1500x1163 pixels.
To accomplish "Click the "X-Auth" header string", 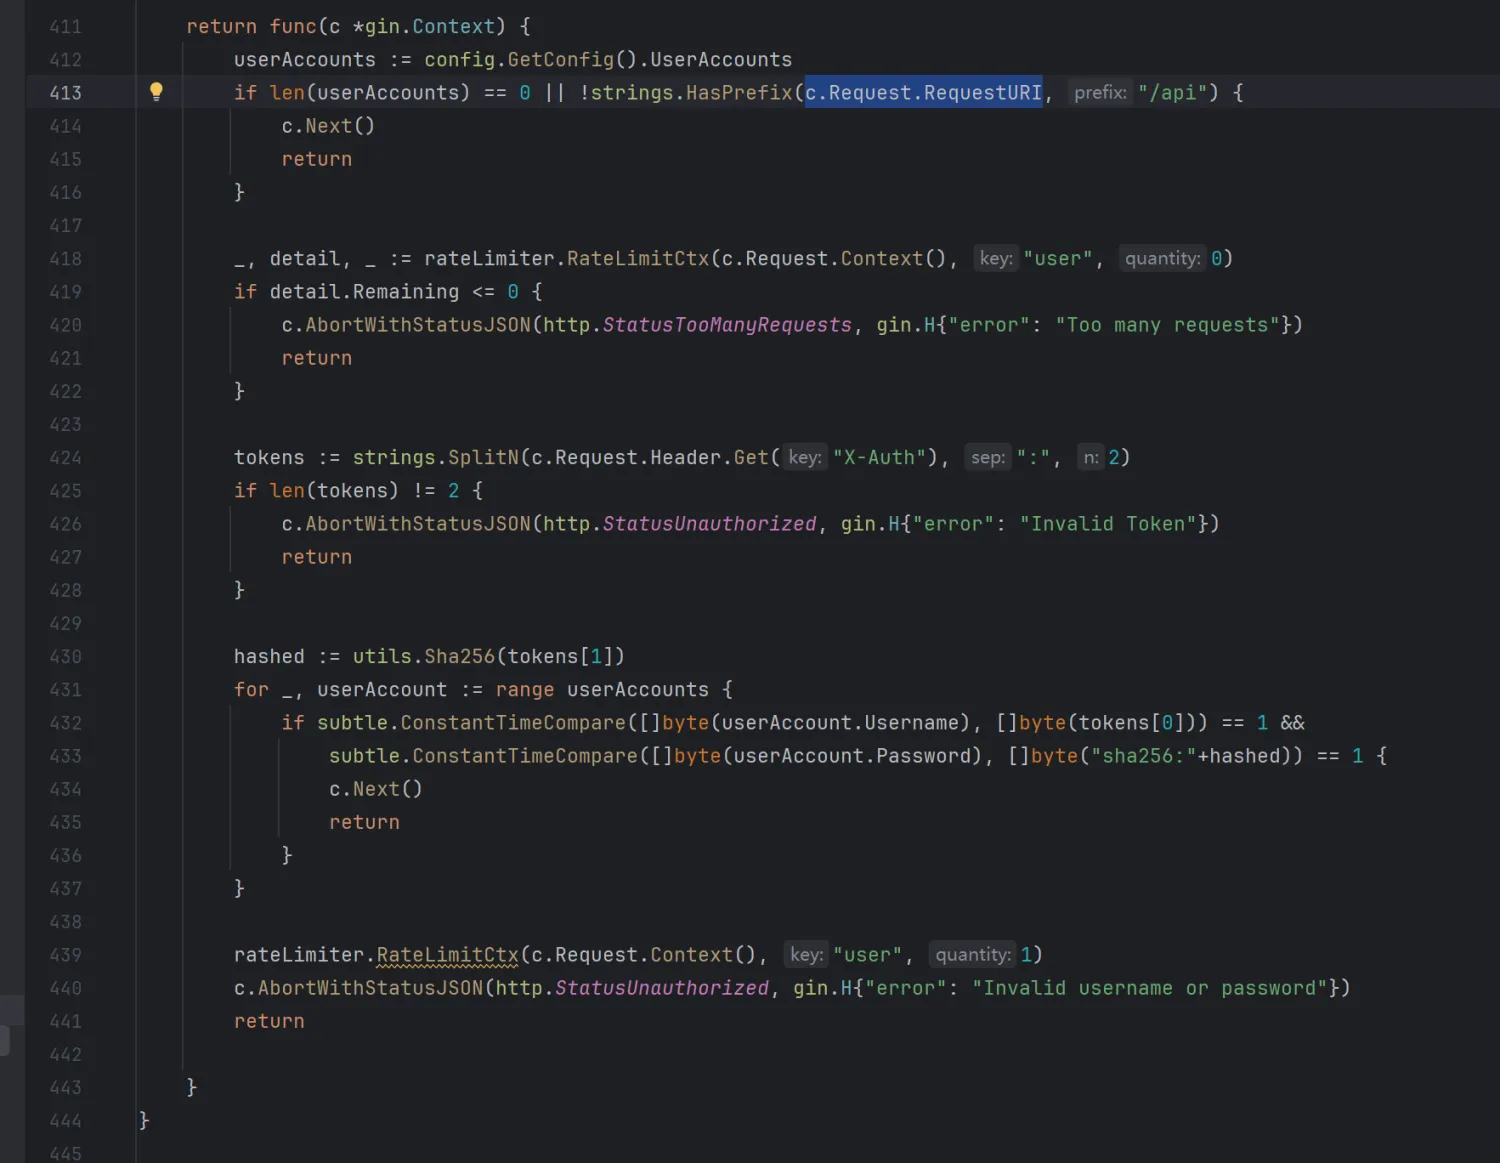I will [x=880, y=458].
